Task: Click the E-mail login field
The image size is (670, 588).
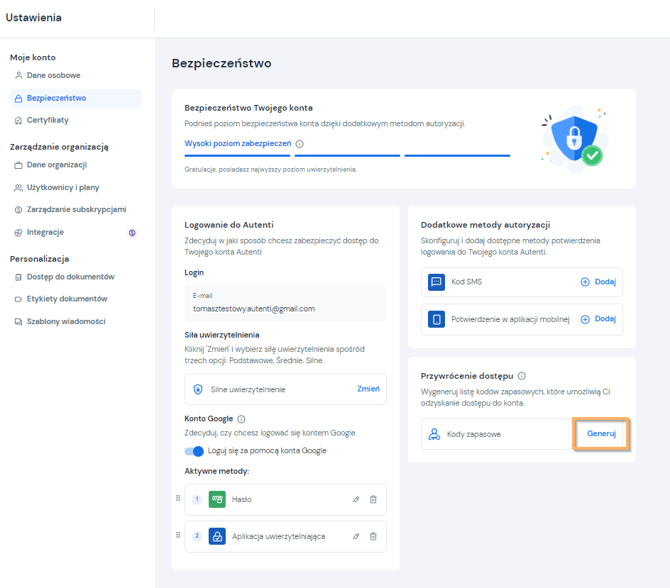Action: click(x=285, y=303)
